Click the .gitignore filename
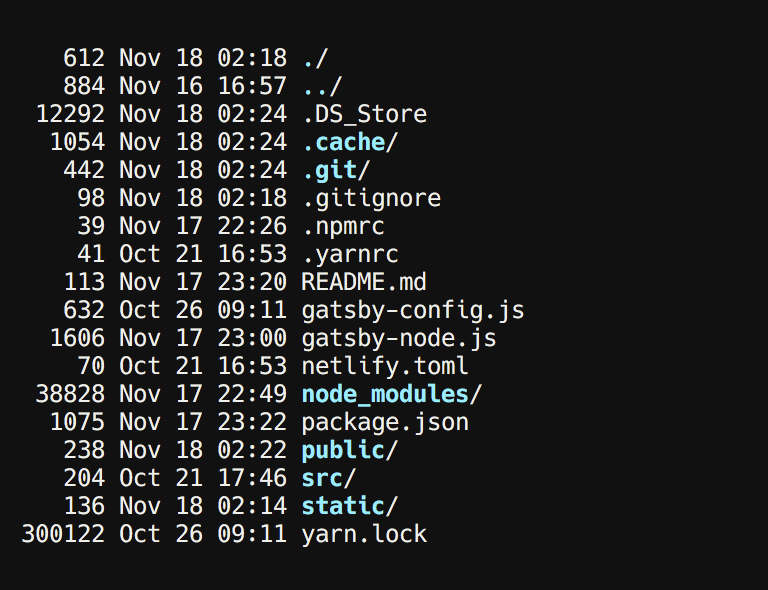Viewport: 768px width, 590px height. 372,198
